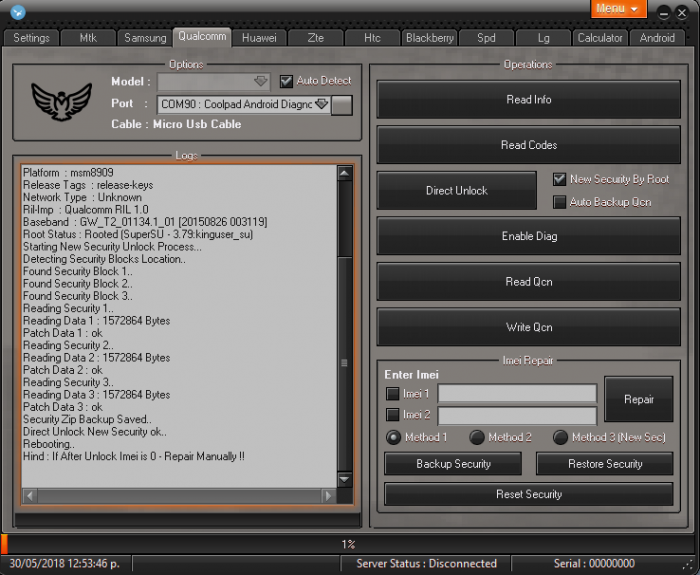
Task: Open the Calculator tab
Action: point(600,38)
